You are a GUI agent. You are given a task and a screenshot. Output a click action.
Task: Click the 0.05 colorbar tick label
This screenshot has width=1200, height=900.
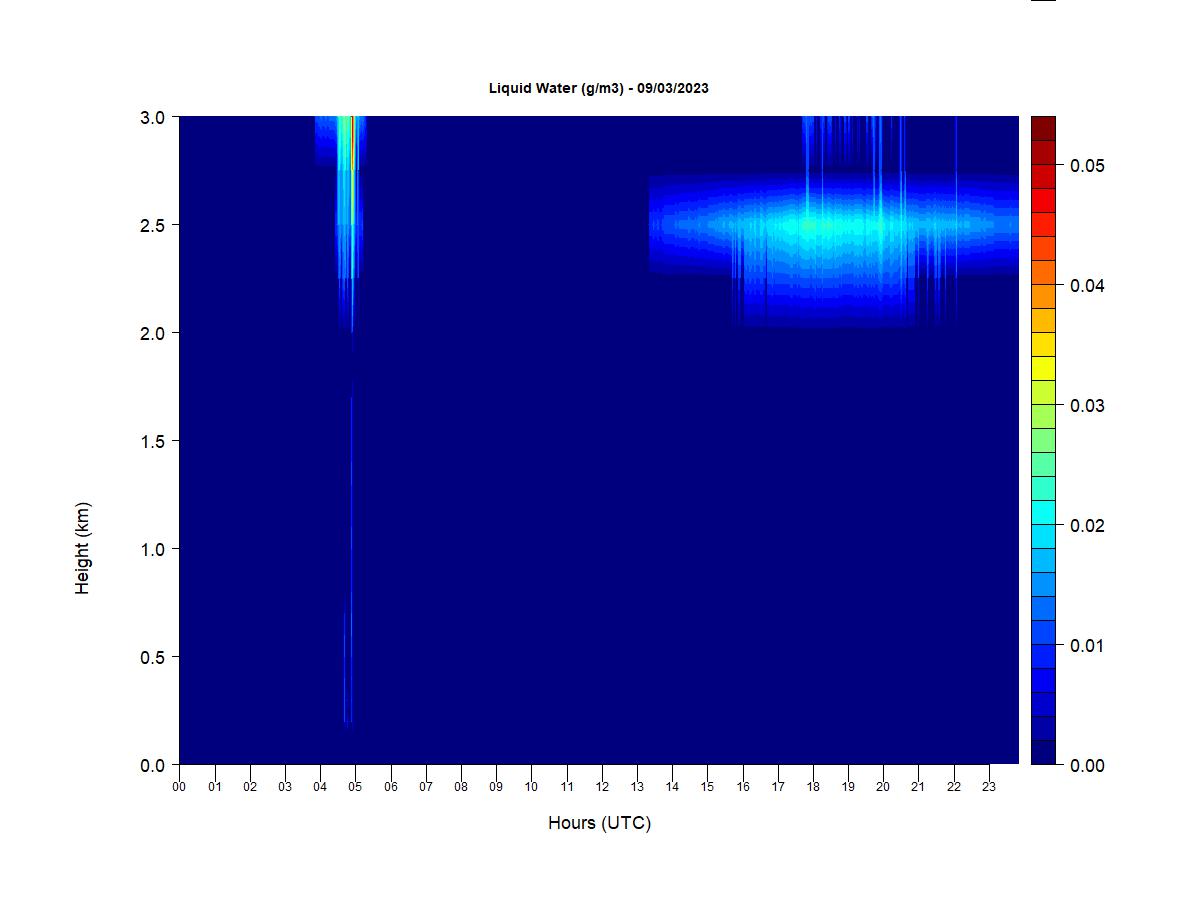(1087, 165)
